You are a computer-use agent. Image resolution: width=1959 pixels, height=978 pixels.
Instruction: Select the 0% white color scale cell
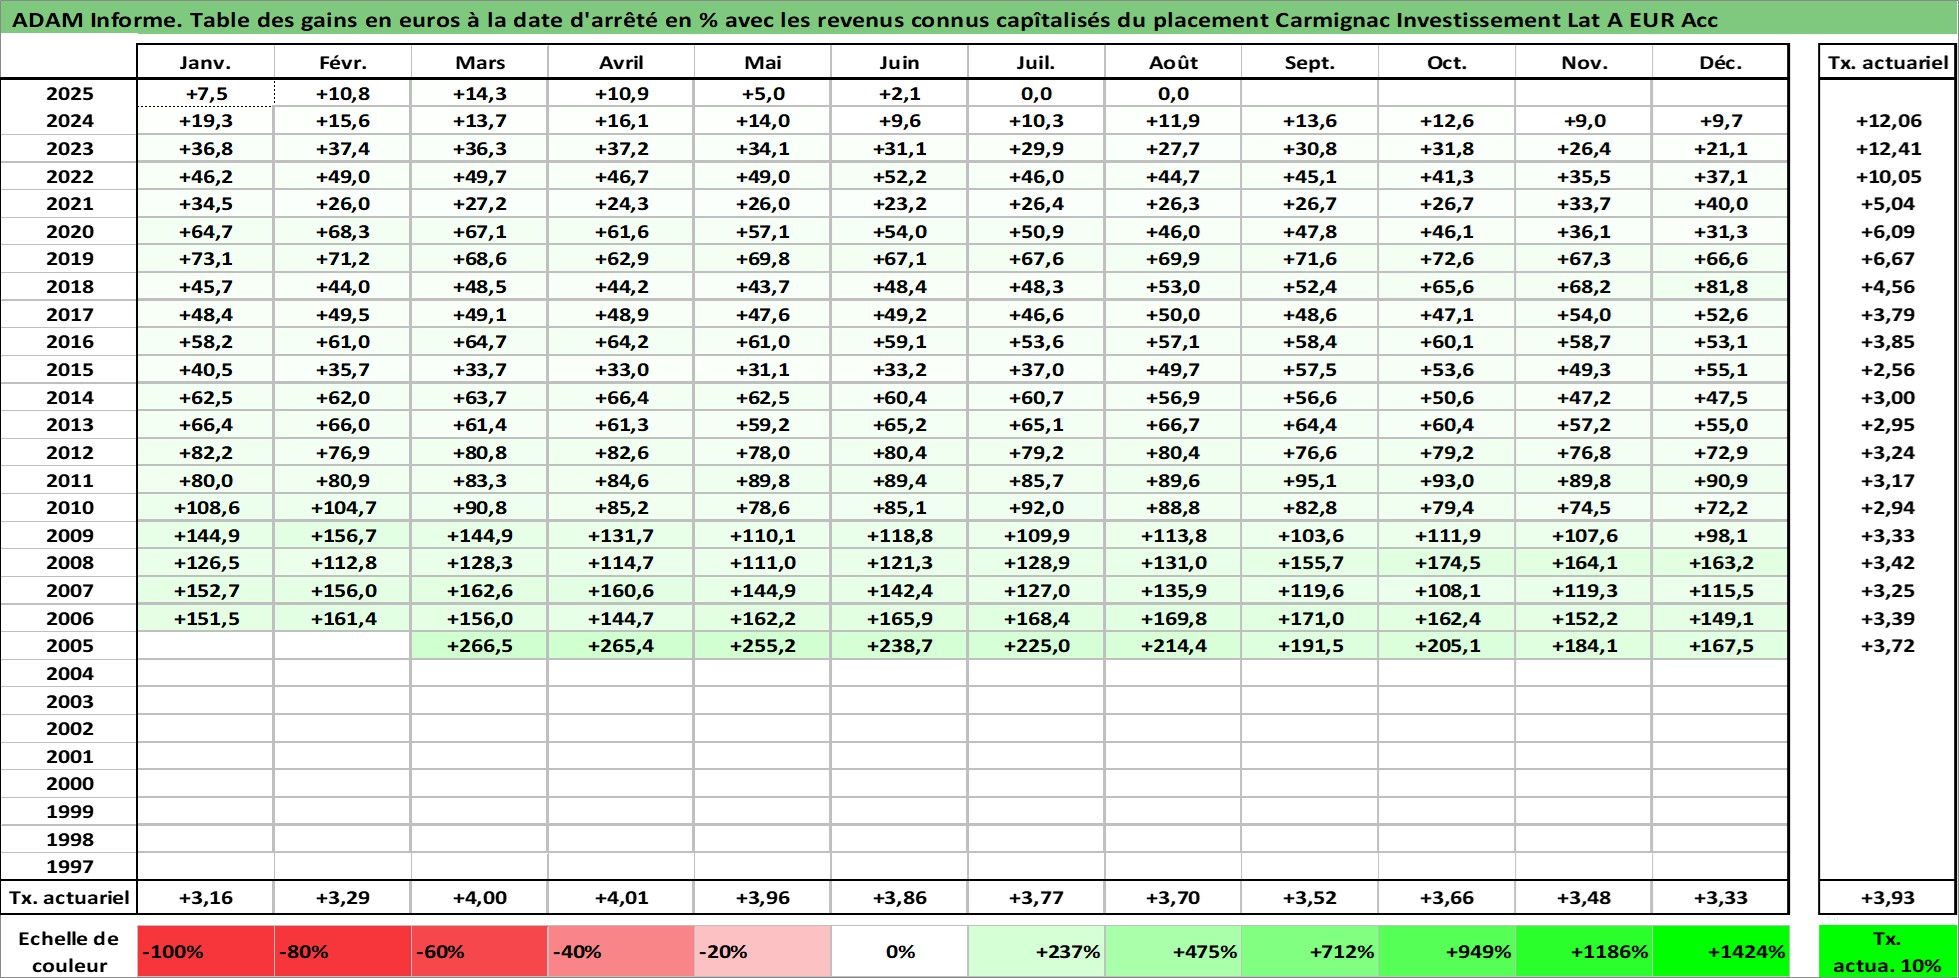pos(899,951)
